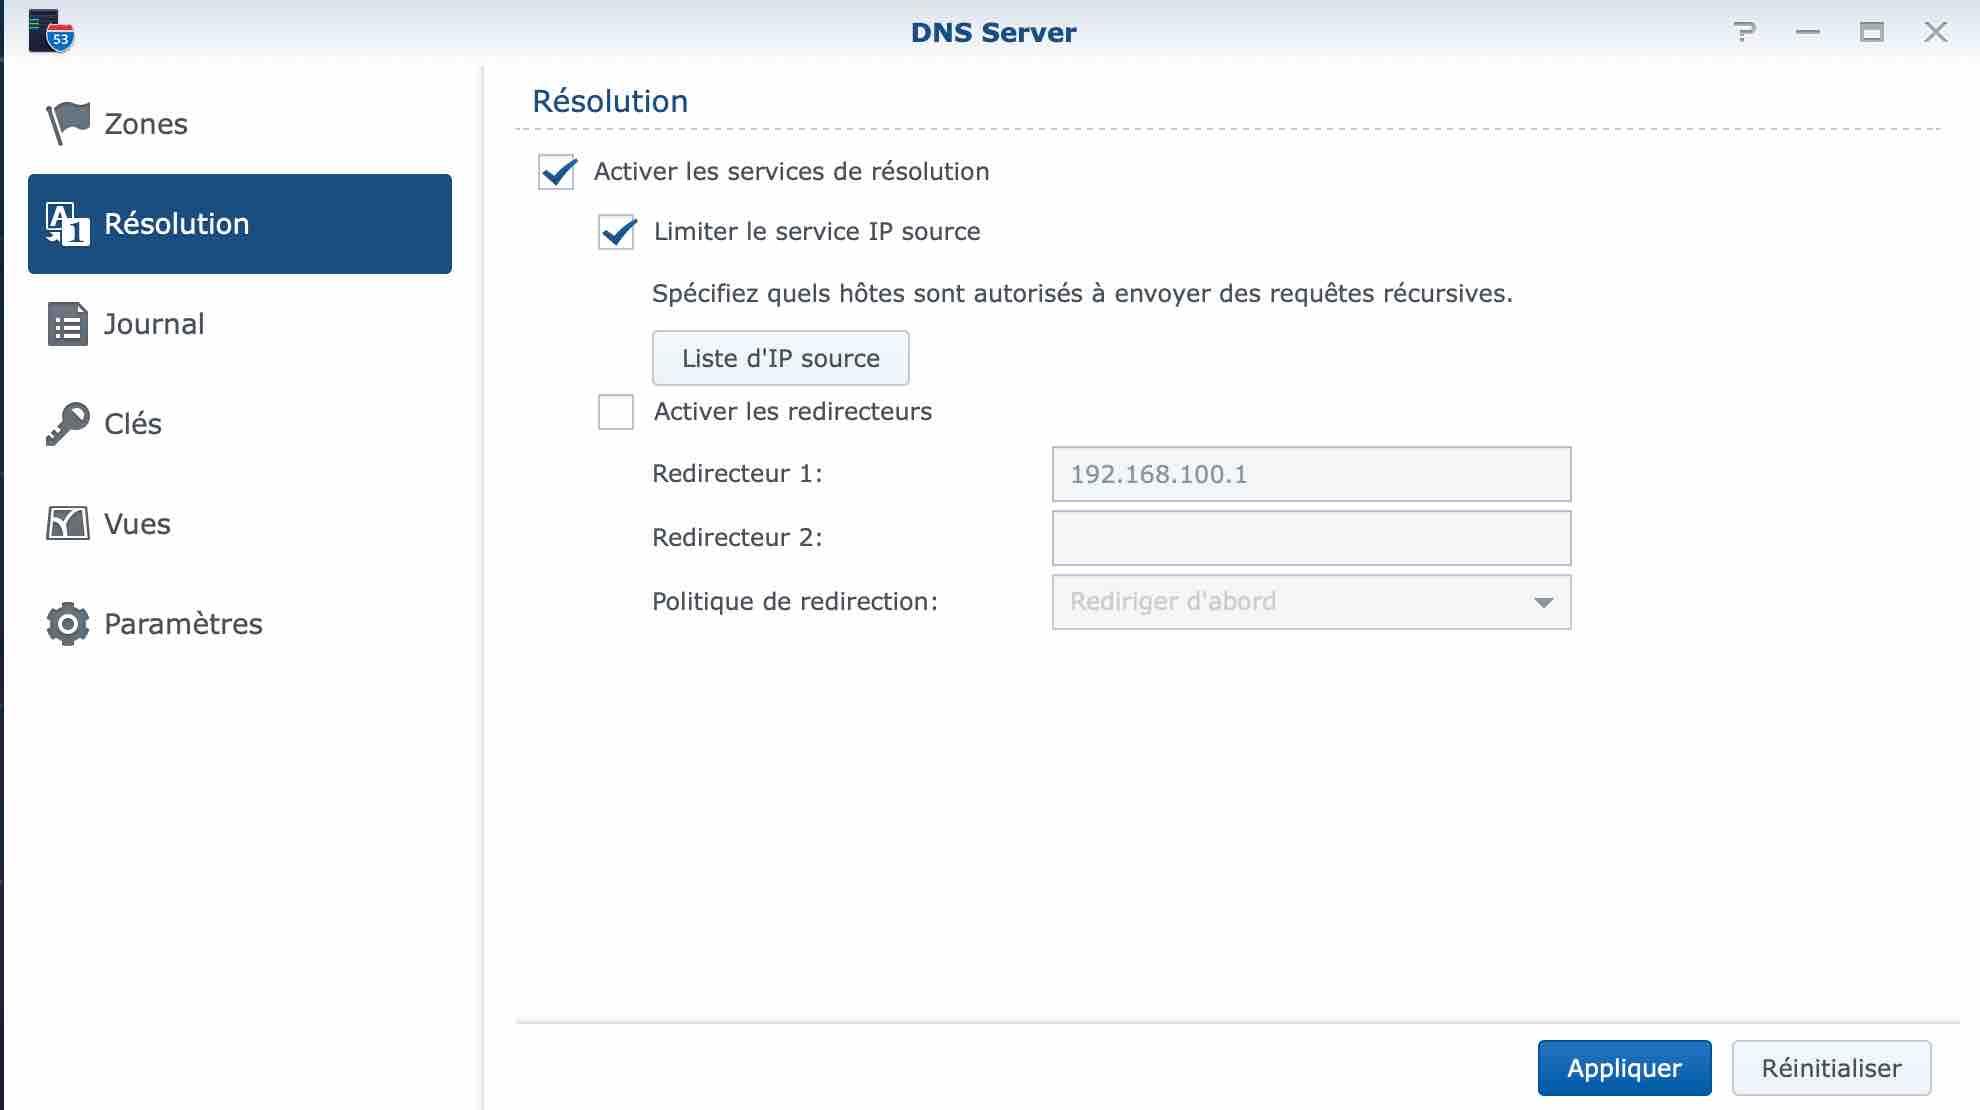The height and width of the screenshot is (1110, 1980).
Task: Open help with the question mark icon
Action: tap(1744, 32)
